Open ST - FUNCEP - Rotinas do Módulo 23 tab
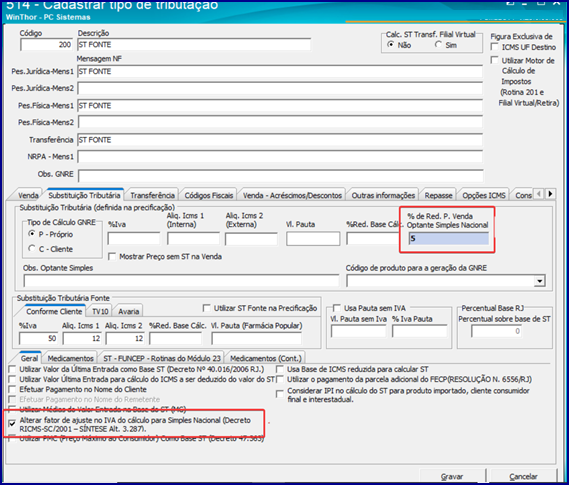Viewport: 569px width, 485px height. pos(162,358)
